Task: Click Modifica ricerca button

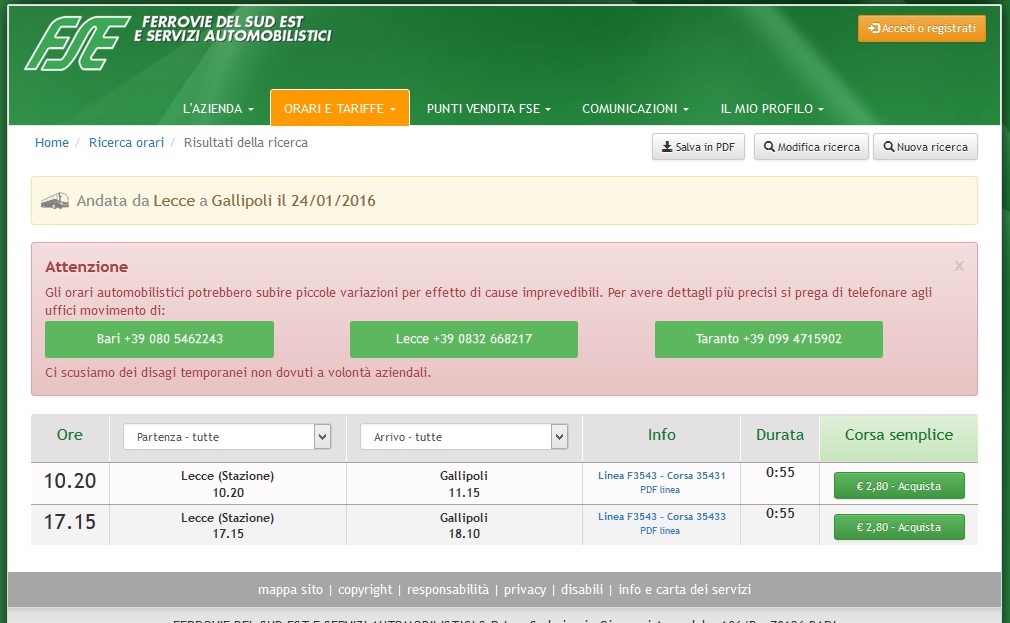Action: coord(811,147)
